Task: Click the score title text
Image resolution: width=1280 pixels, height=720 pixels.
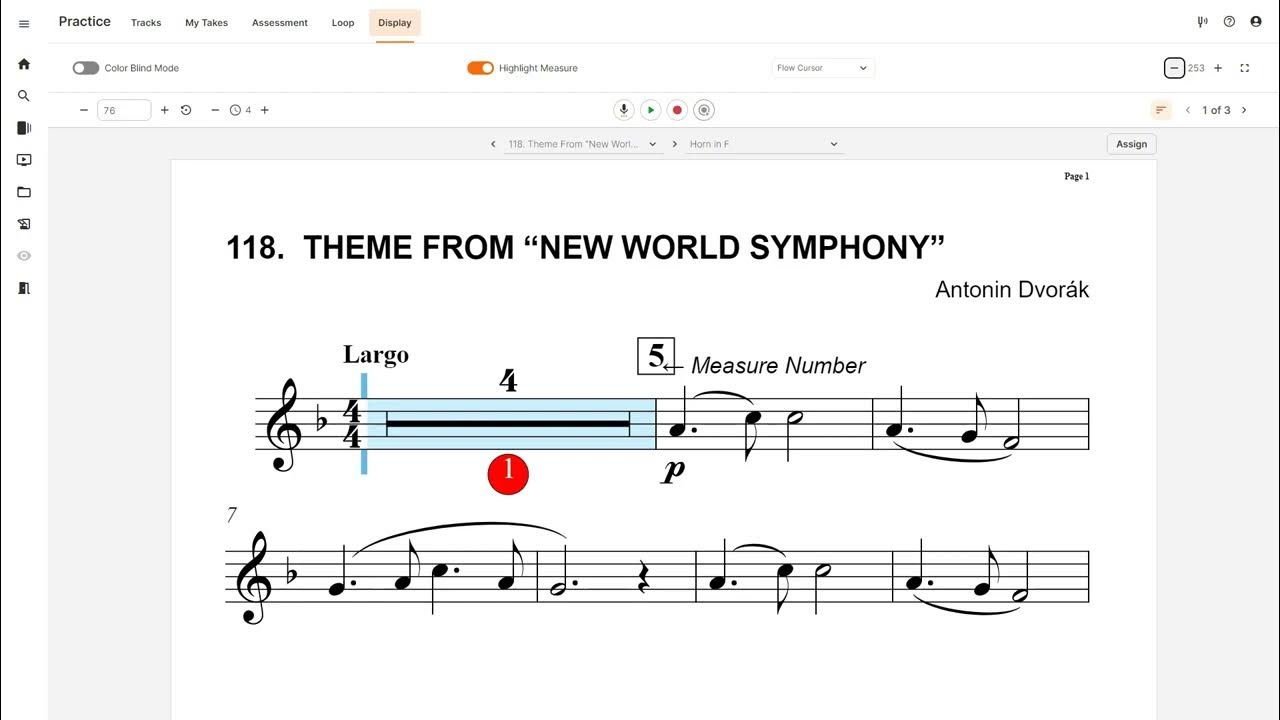Action: pyautogui.click(x=585, y=247)
